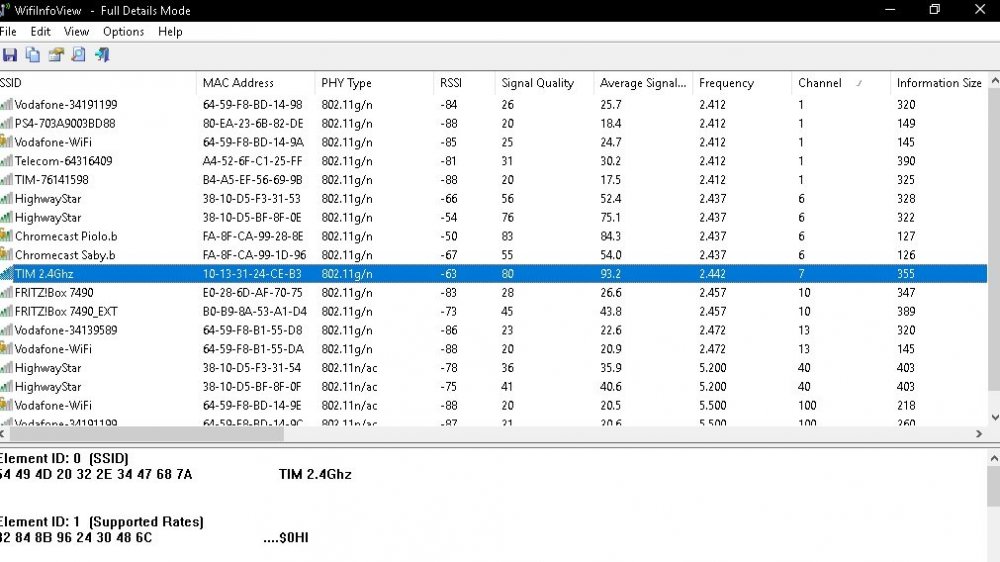Select the PS4-703A9003BD88 network row
Image resolution: width=1000 pixels, height=562 pixels.
click(x=494, y=123)
